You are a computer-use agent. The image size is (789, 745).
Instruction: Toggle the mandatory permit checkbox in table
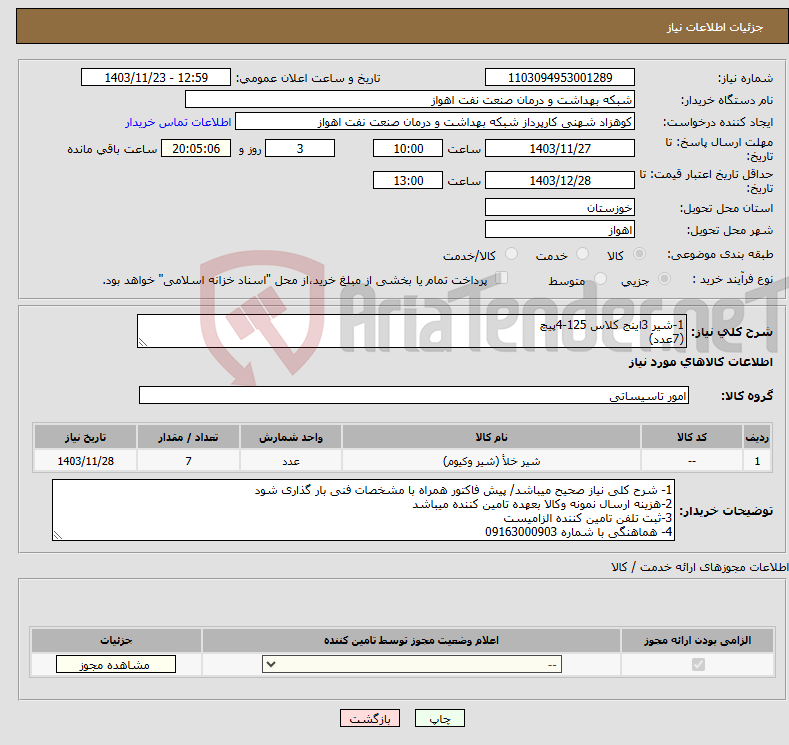(698, 665)
